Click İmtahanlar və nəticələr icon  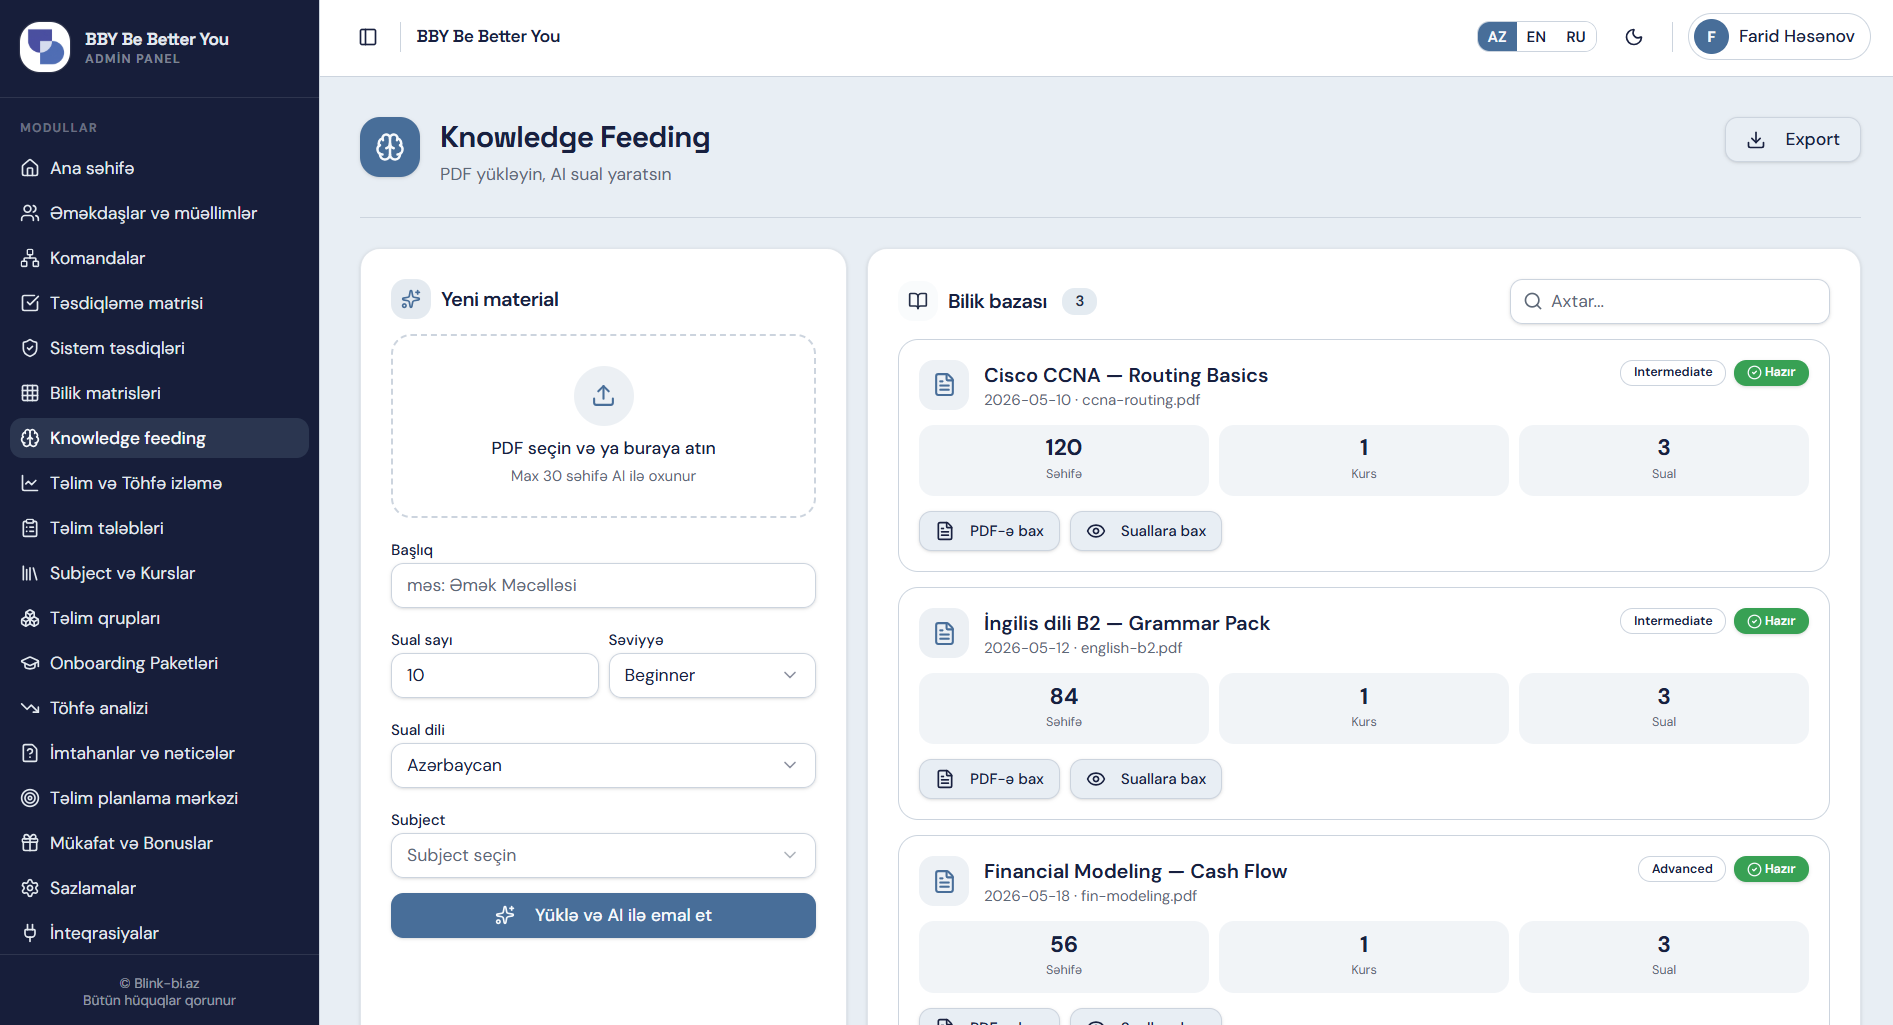pyautogui.click(x=30, y=753)
